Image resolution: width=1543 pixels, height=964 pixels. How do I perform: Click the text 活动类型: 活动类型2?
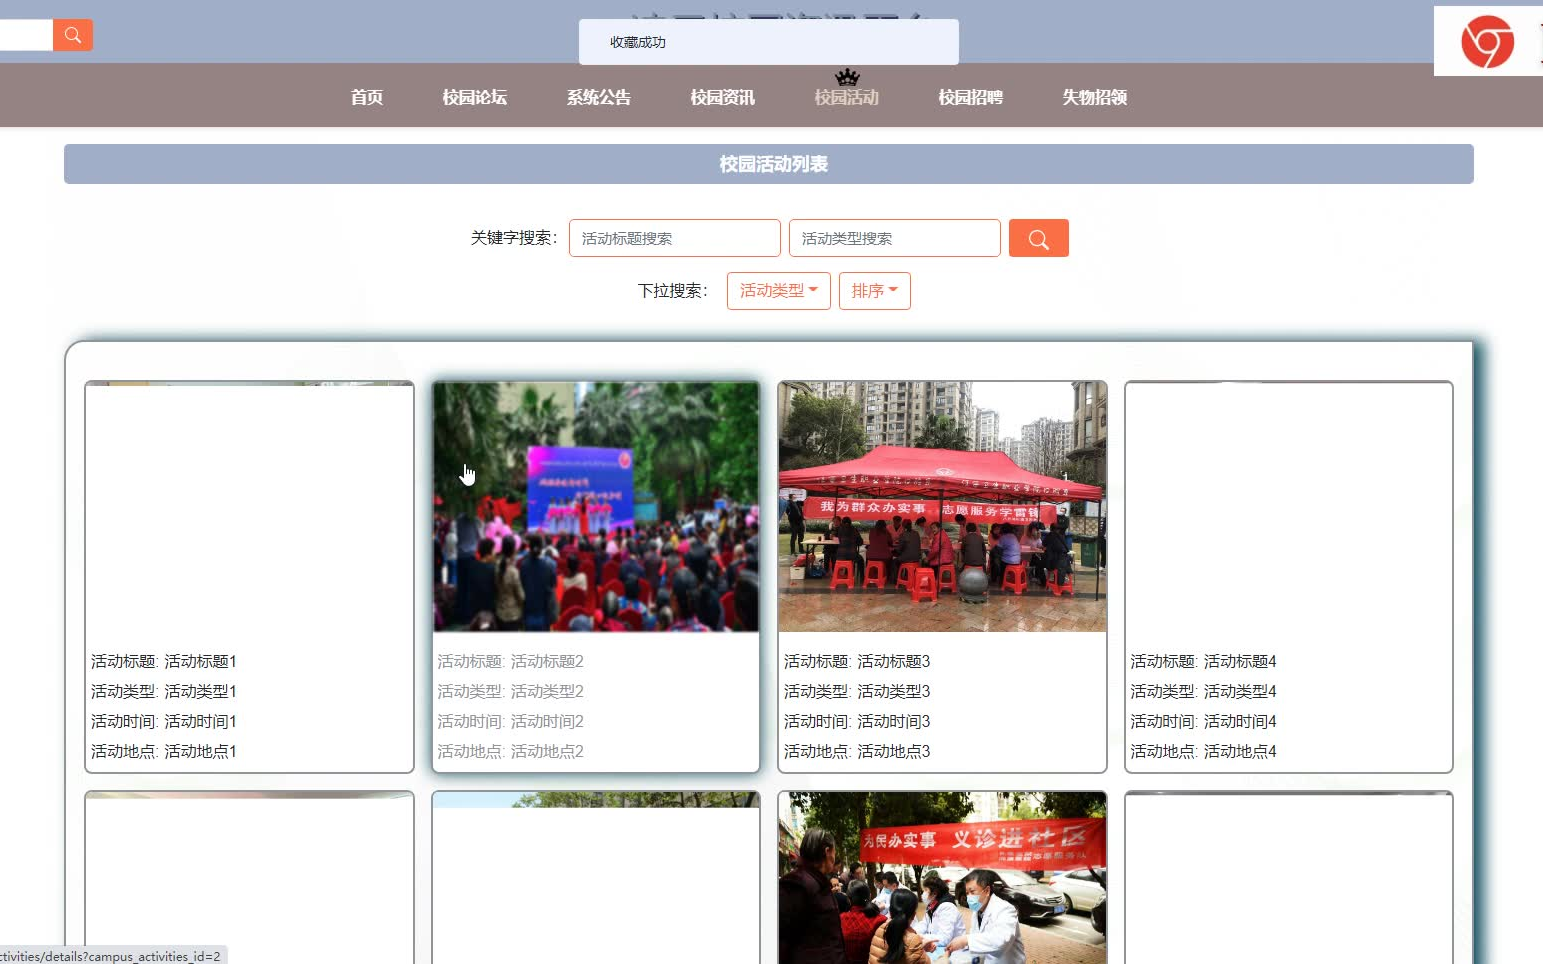tap(510, 691)
